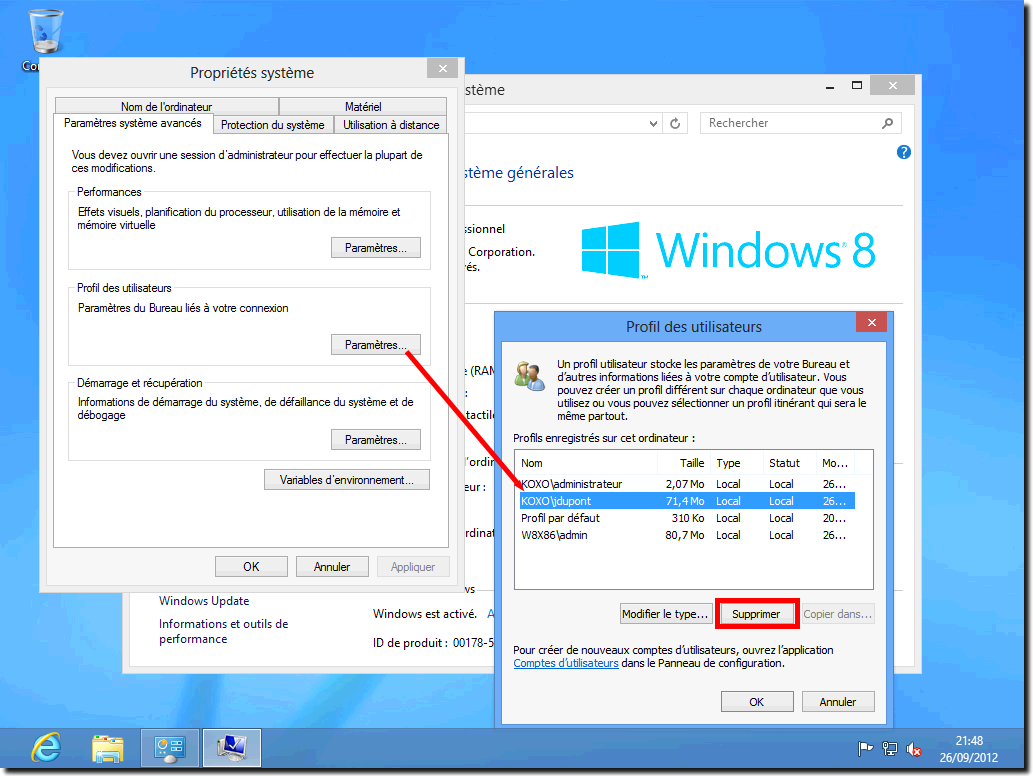Minimize the Système window
The height and width of the screenshot is (776, 1033).
coord(830,86)
